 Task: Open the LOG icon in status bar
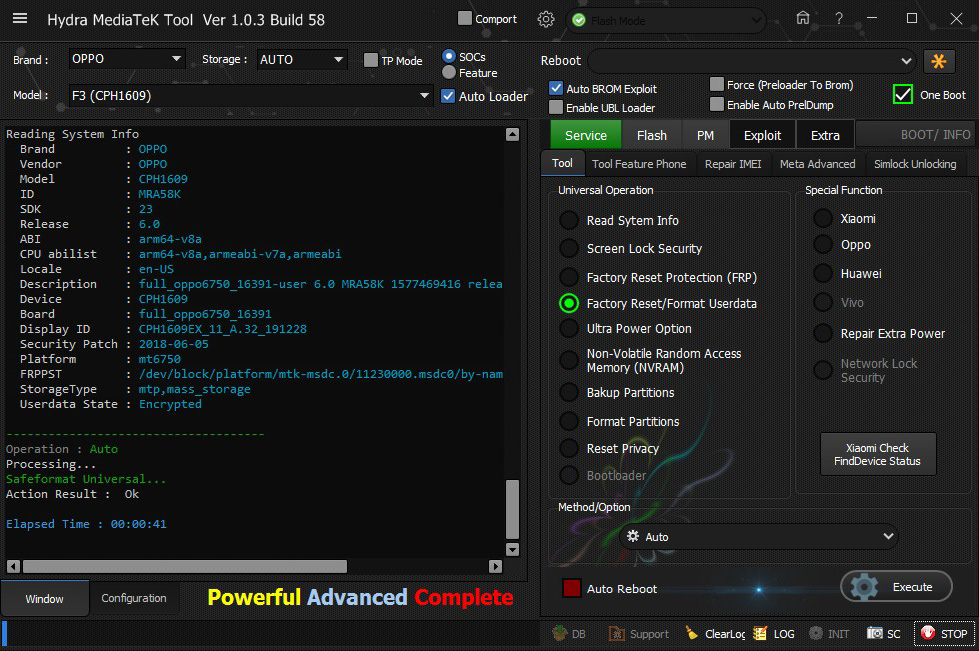coord(774,633)
